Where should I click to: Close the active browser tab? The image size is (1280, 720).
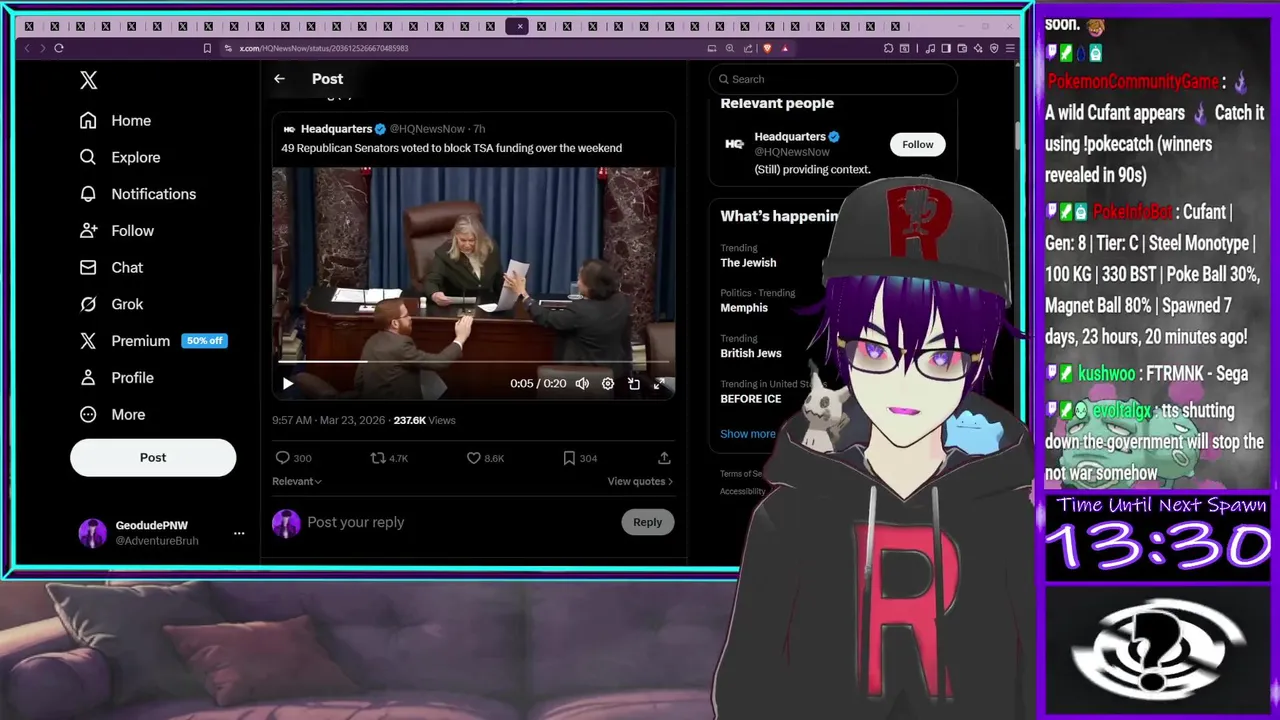pos(520,26)
